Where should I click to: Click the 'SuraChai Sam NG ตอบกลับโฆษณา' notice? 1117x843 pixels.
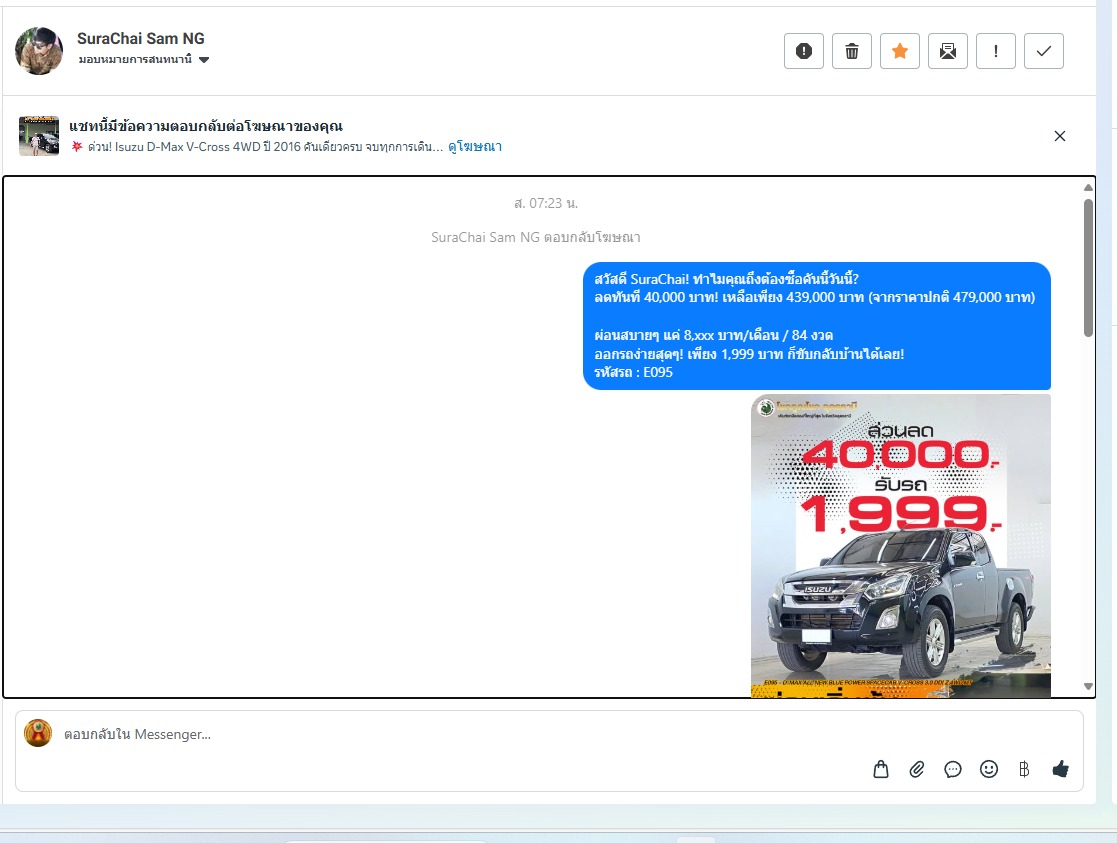(x=536, y=237)
